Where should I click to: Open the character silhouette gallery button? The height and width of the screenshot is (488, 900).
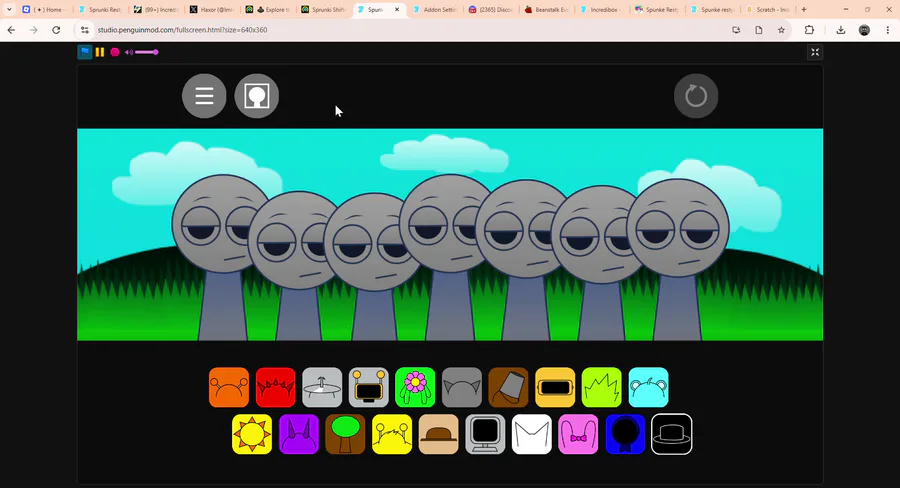click(x=257, y=96)
